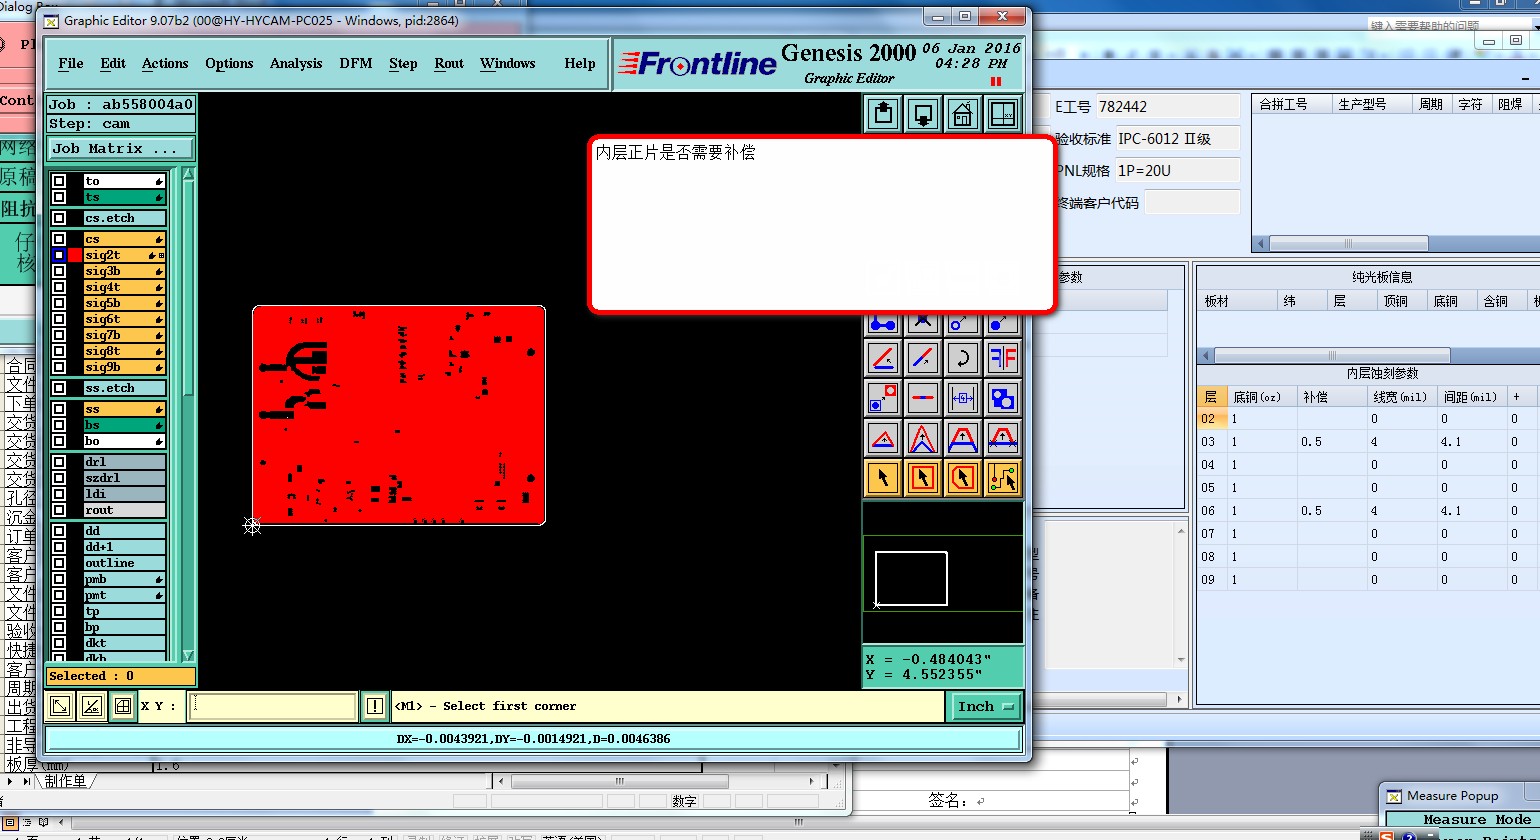Image resolution: width=1540 pixels, height=840 pixels.
Task: Open the Help menu button
Action: pyautogui.click(x=580, y=63)
